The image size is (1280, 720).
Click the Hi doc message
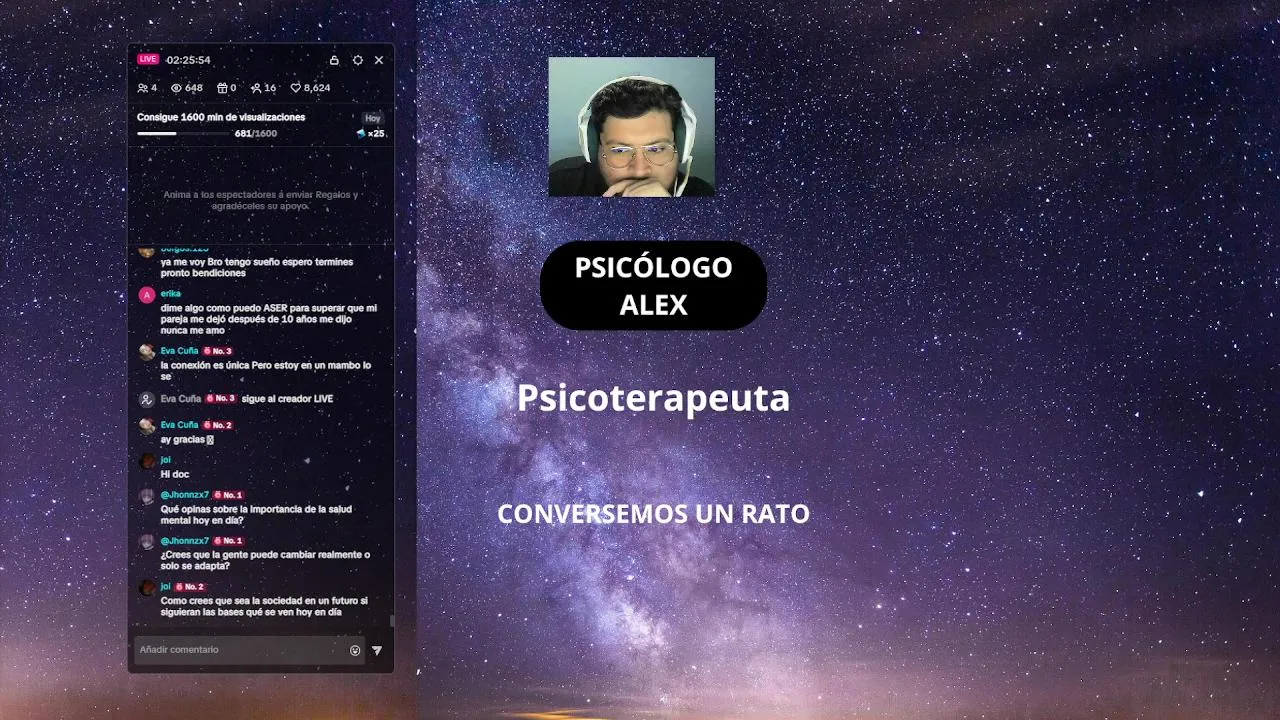175,474
